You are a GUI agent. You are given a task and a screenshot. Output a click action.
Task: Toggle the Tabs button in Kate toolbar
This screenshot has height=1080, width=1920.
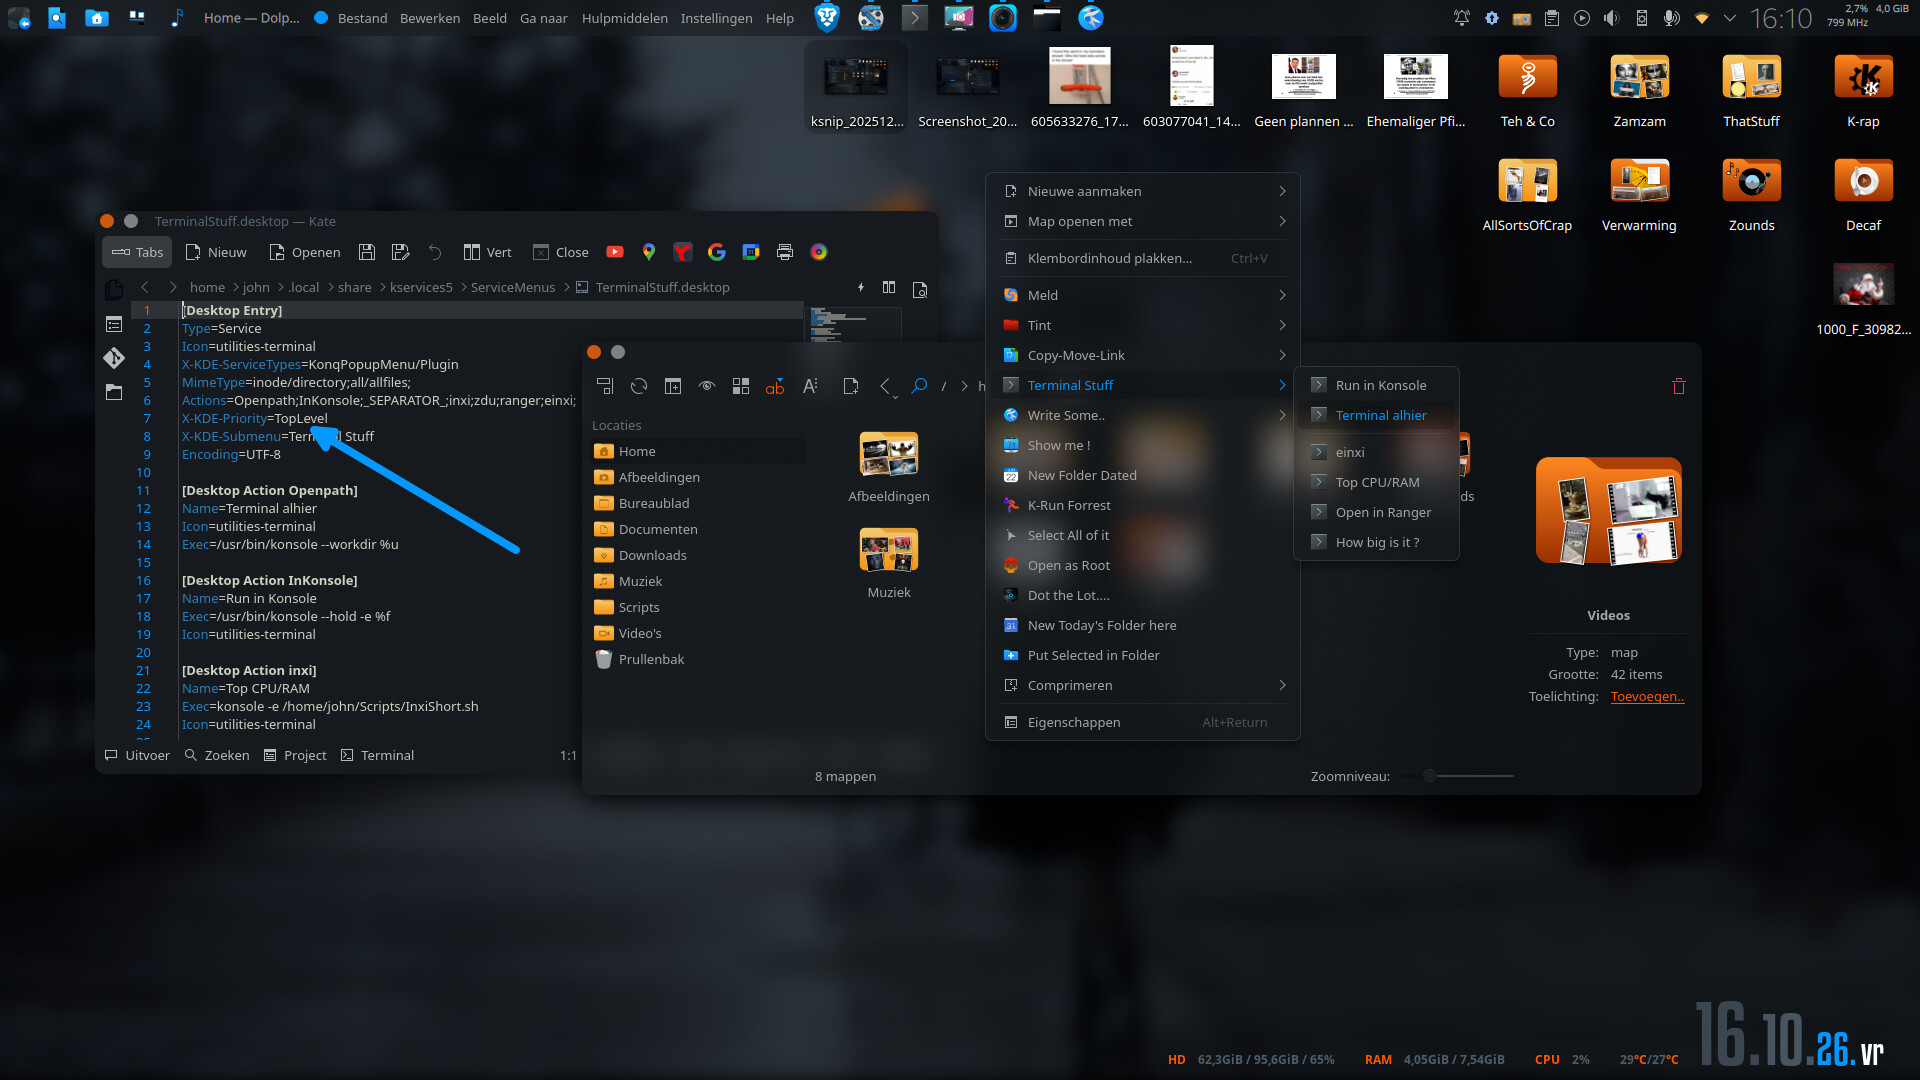click(x=138, y=252)
